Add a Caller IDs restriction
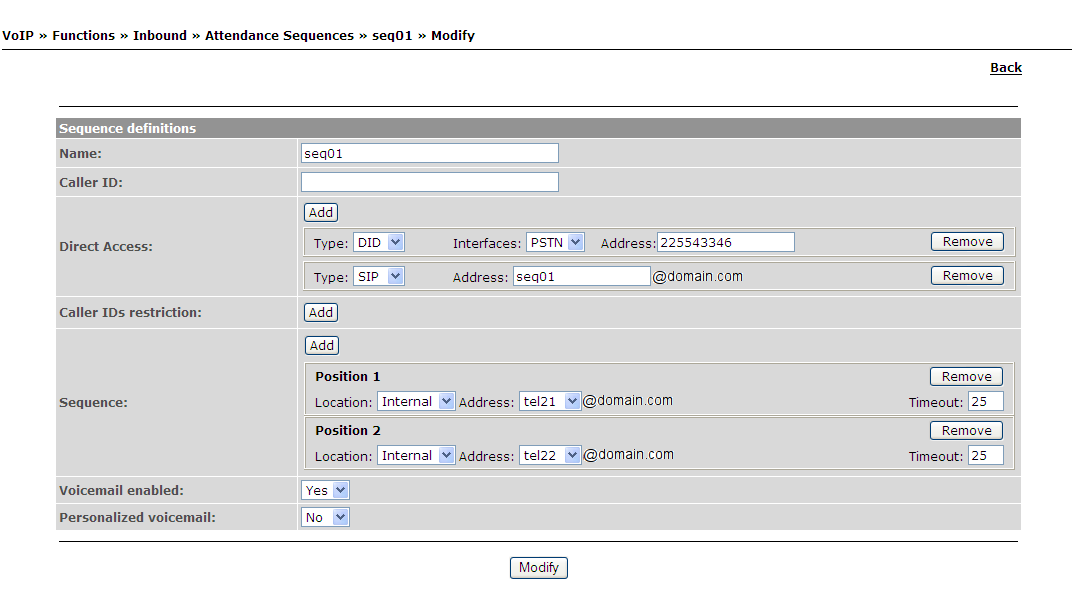1072x610 pixels. [321, 313]
